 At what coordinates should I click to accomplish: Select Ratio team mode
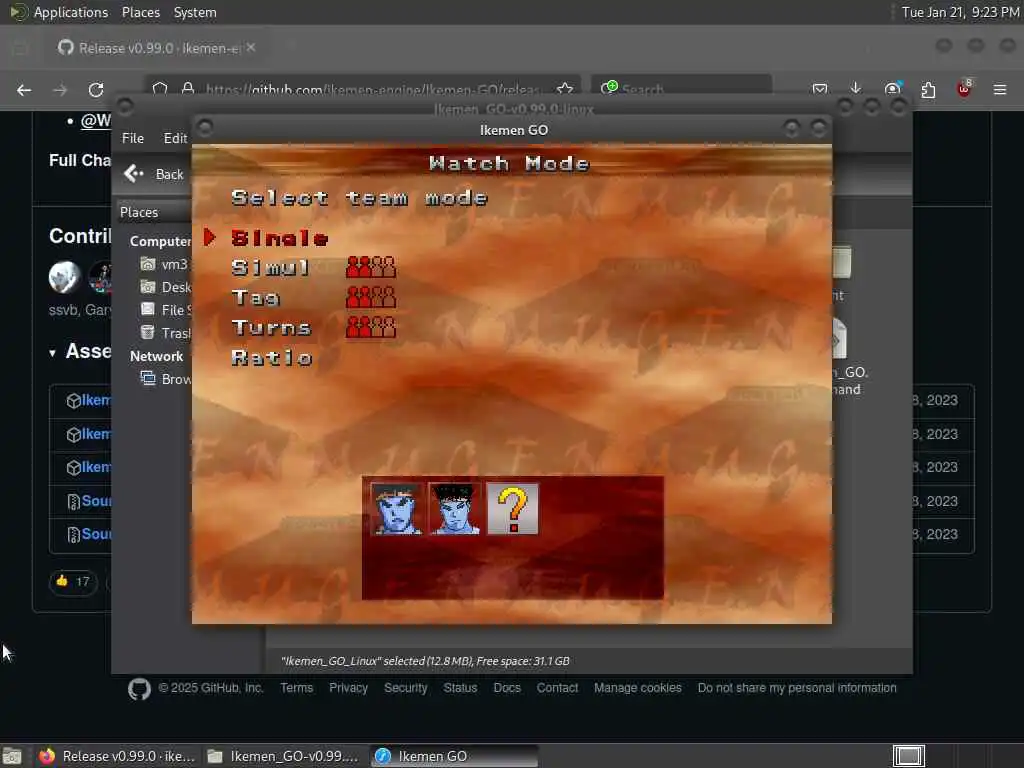click(x=272, y=358)
